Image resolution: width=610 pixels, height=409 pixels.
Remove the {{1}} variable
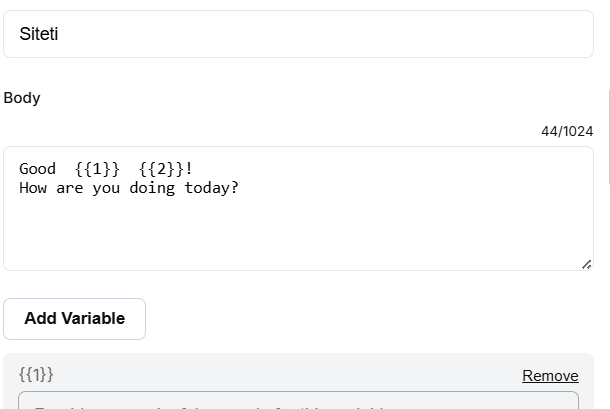(x=550, y=376)
